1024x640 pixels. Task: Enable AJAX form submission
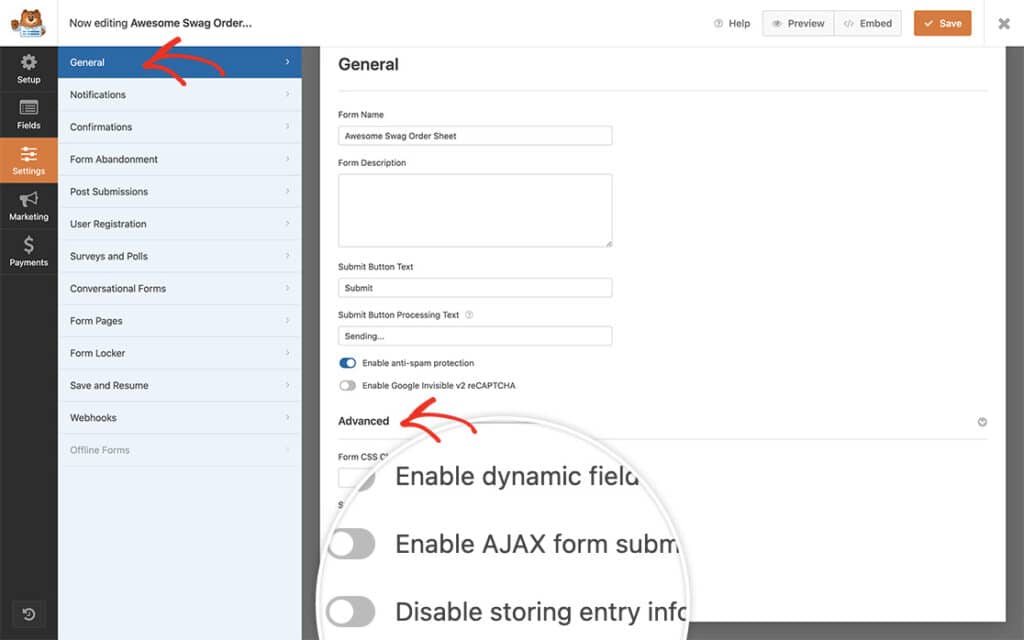coord(351,544)
